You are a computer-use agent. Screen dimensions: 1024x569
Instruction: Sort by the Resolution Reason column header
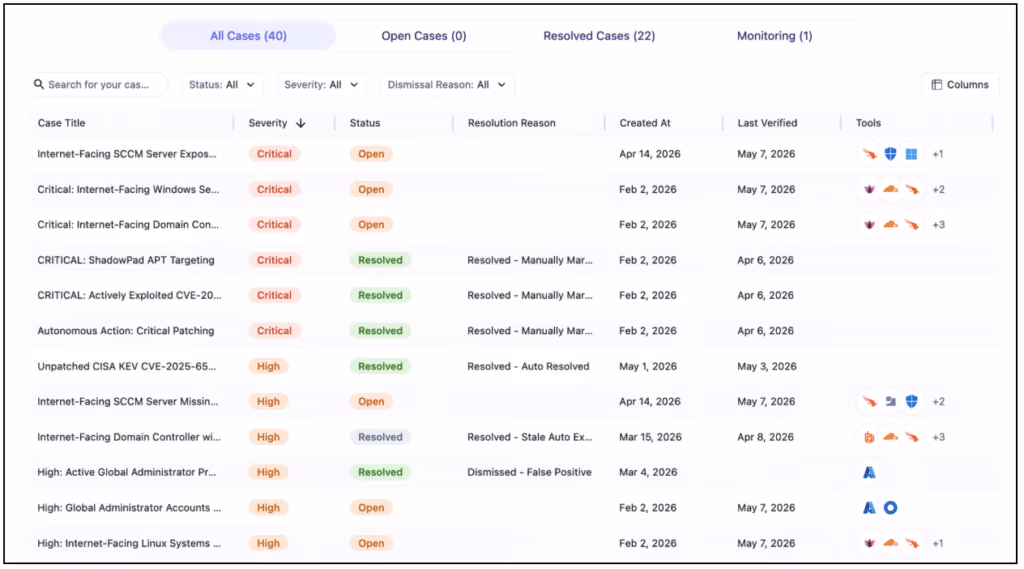[511, 123]
